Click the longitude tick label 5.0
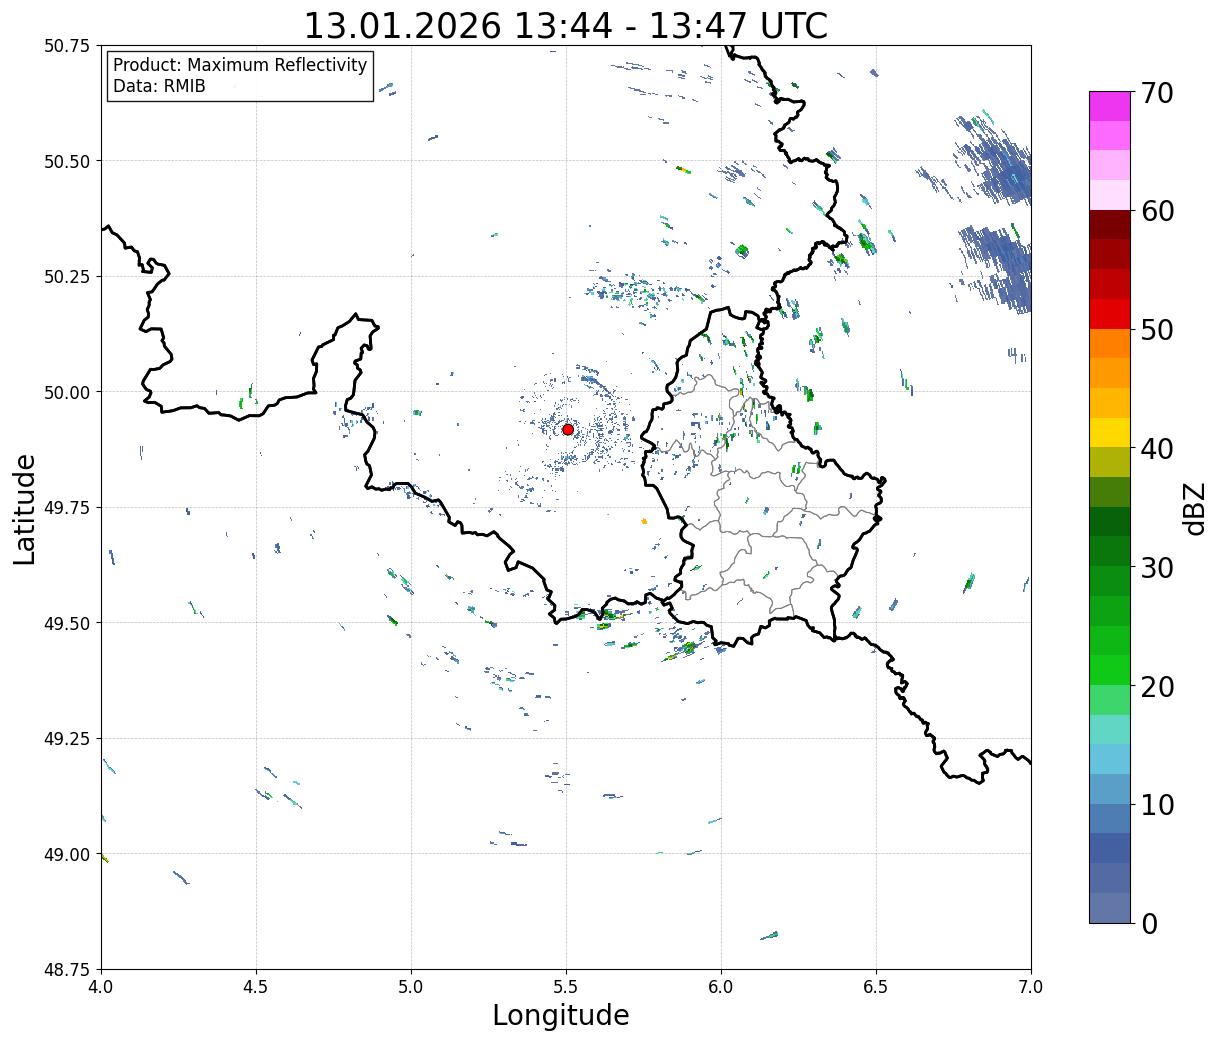 pyautogui.click(x=411, y=987)
